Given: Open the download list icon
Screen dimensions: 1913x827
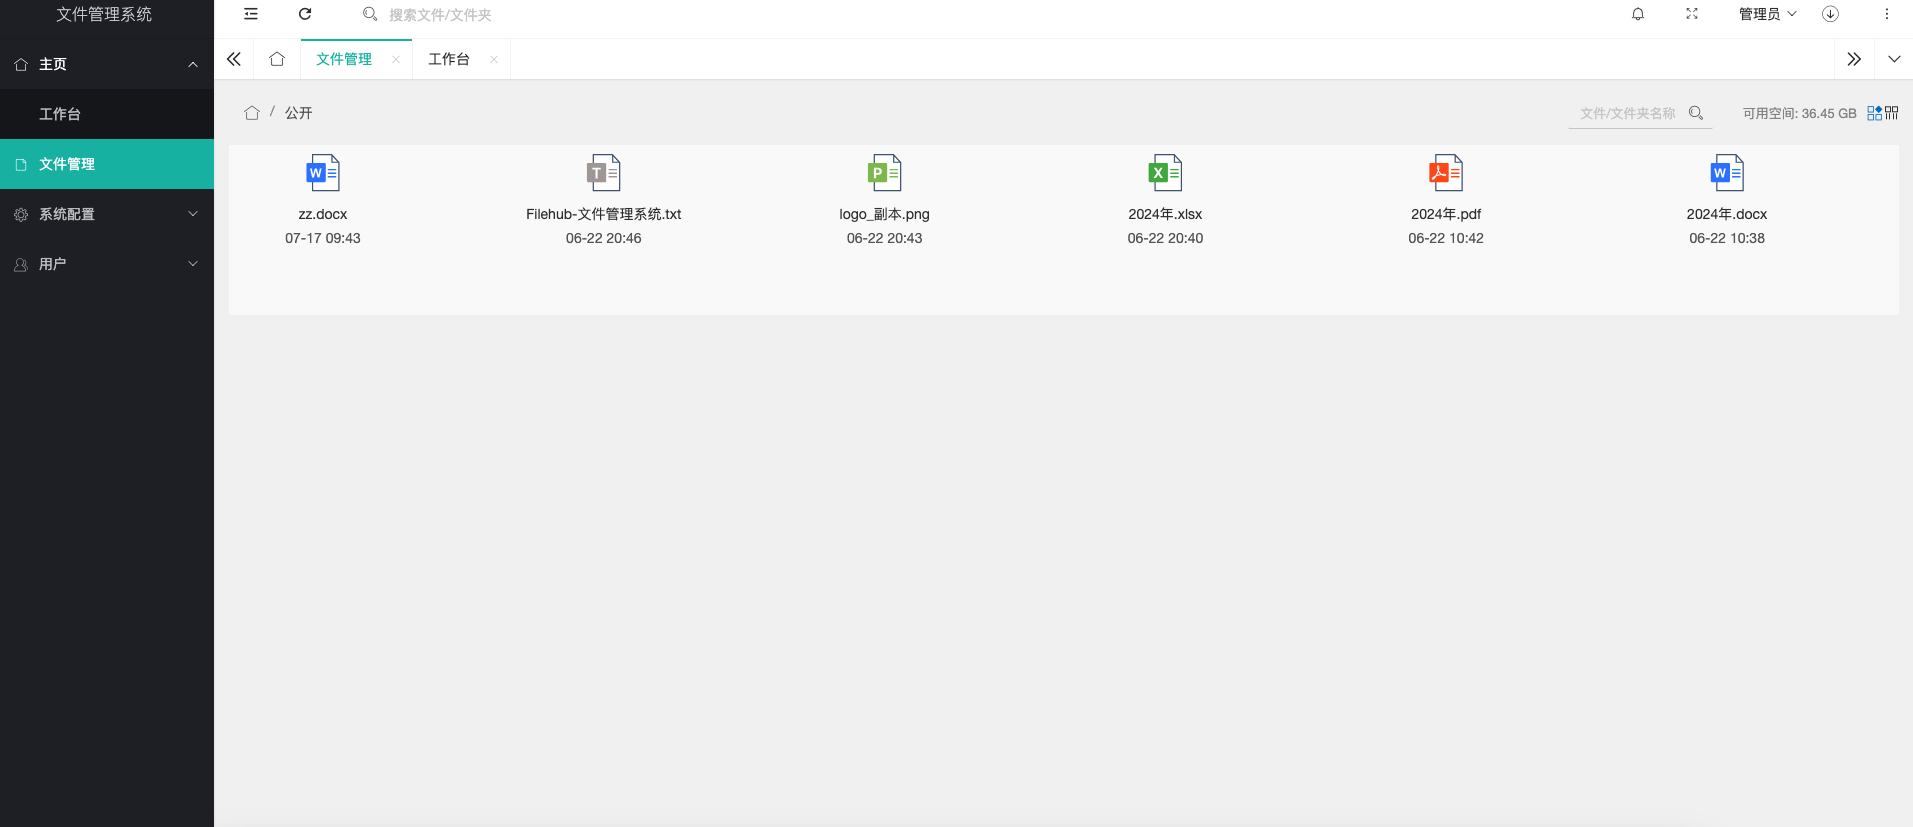Looking at the screenshot, I should pyautogui.click(x=1830, y=14).
